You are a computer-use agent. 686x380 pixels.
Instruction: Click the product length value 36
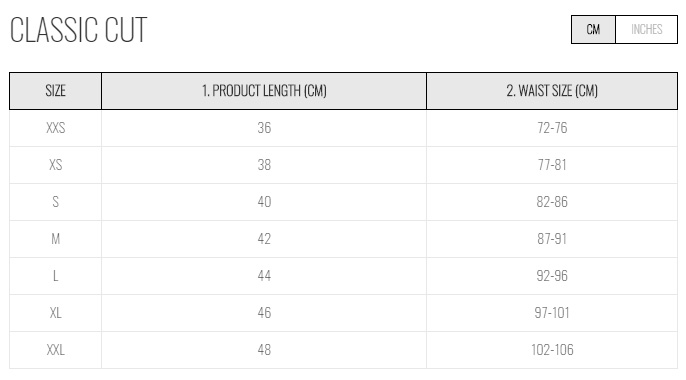tap(264, 128)
